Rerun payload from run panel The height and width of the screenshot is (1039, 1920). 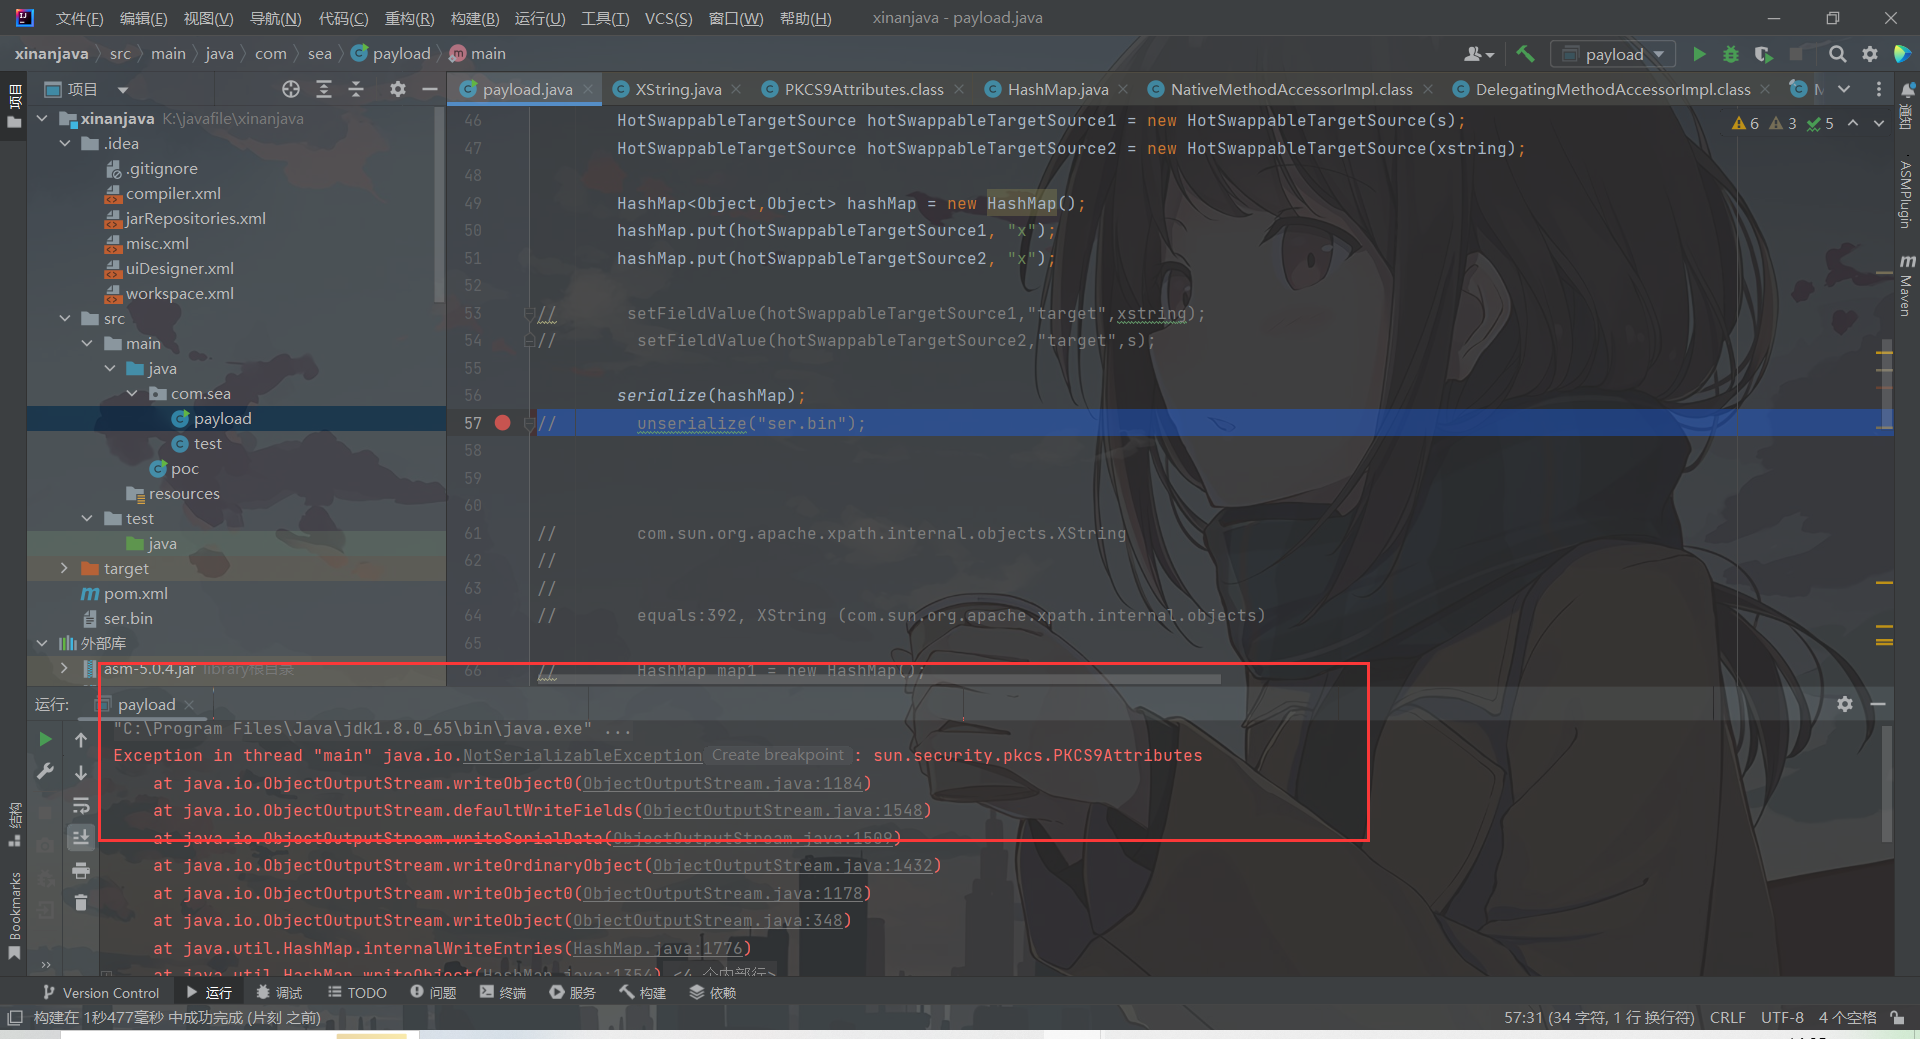point(45,739)
